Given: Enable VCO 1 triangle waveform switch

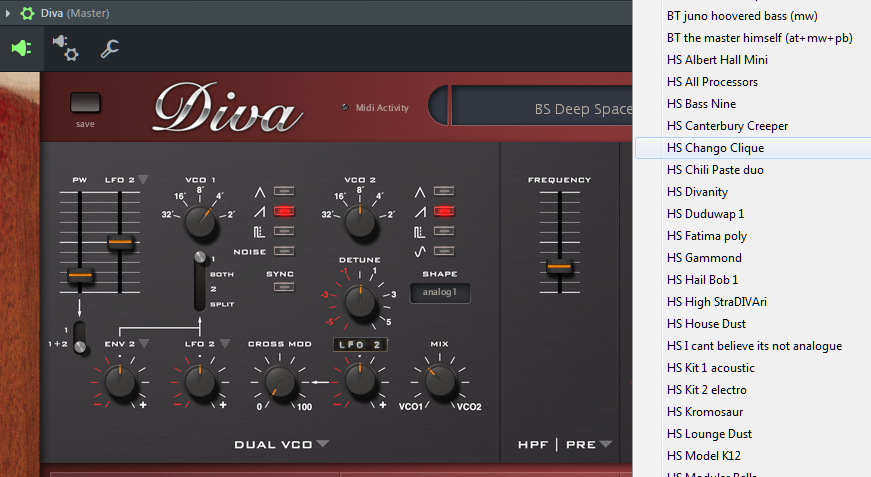Looking at the screenshot, I should (284, 192).
